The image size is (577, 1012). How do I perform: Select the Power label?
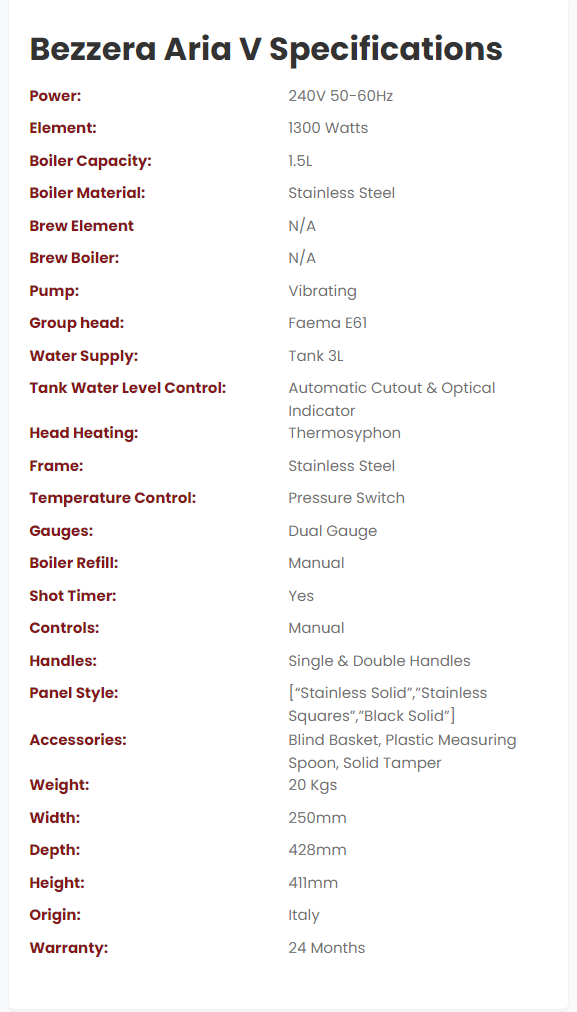[56, 96]
